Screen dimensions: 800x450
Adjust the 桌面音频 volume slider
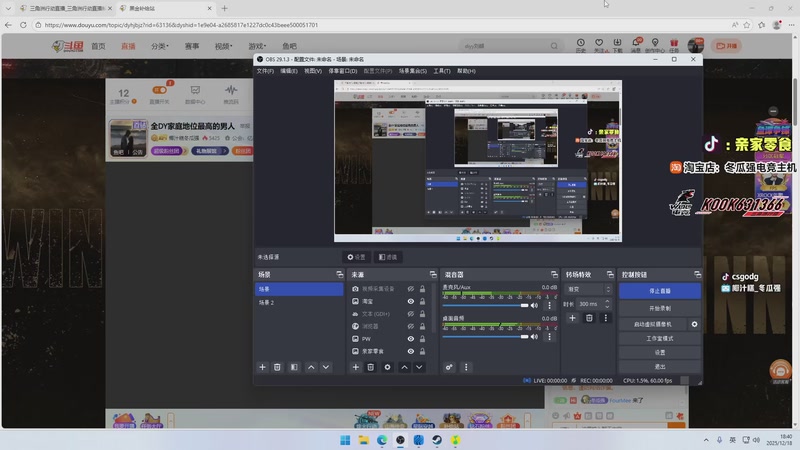pyautogui.click(x=485, y=337)
